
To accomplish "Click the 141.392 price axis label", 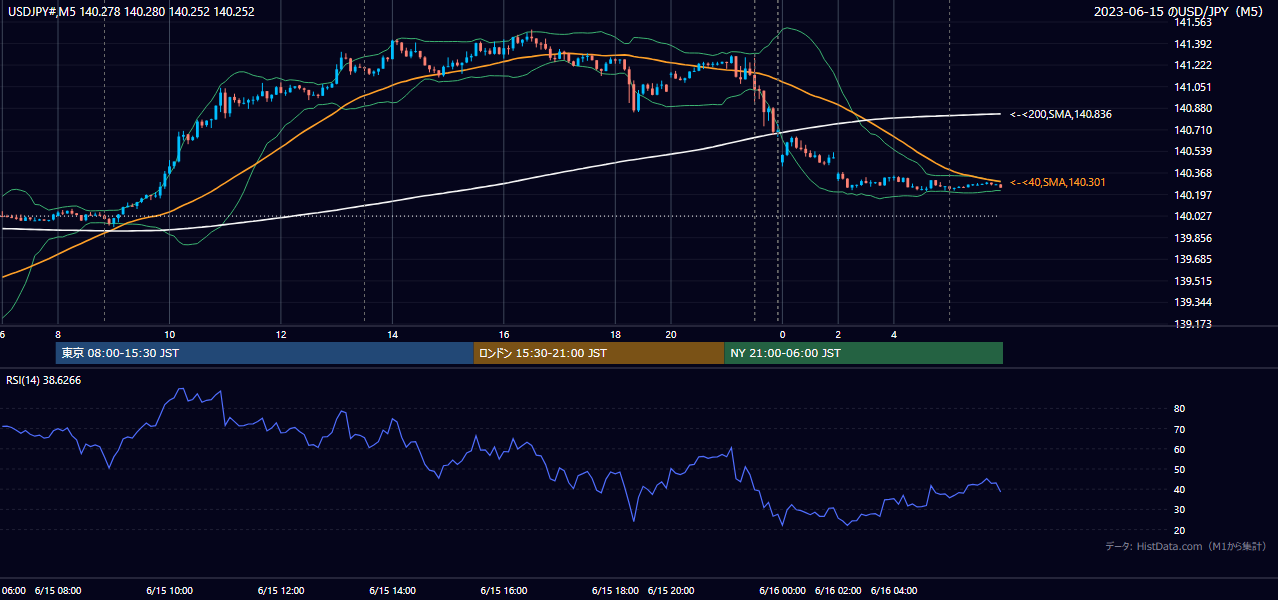I will coord(1193,44).
